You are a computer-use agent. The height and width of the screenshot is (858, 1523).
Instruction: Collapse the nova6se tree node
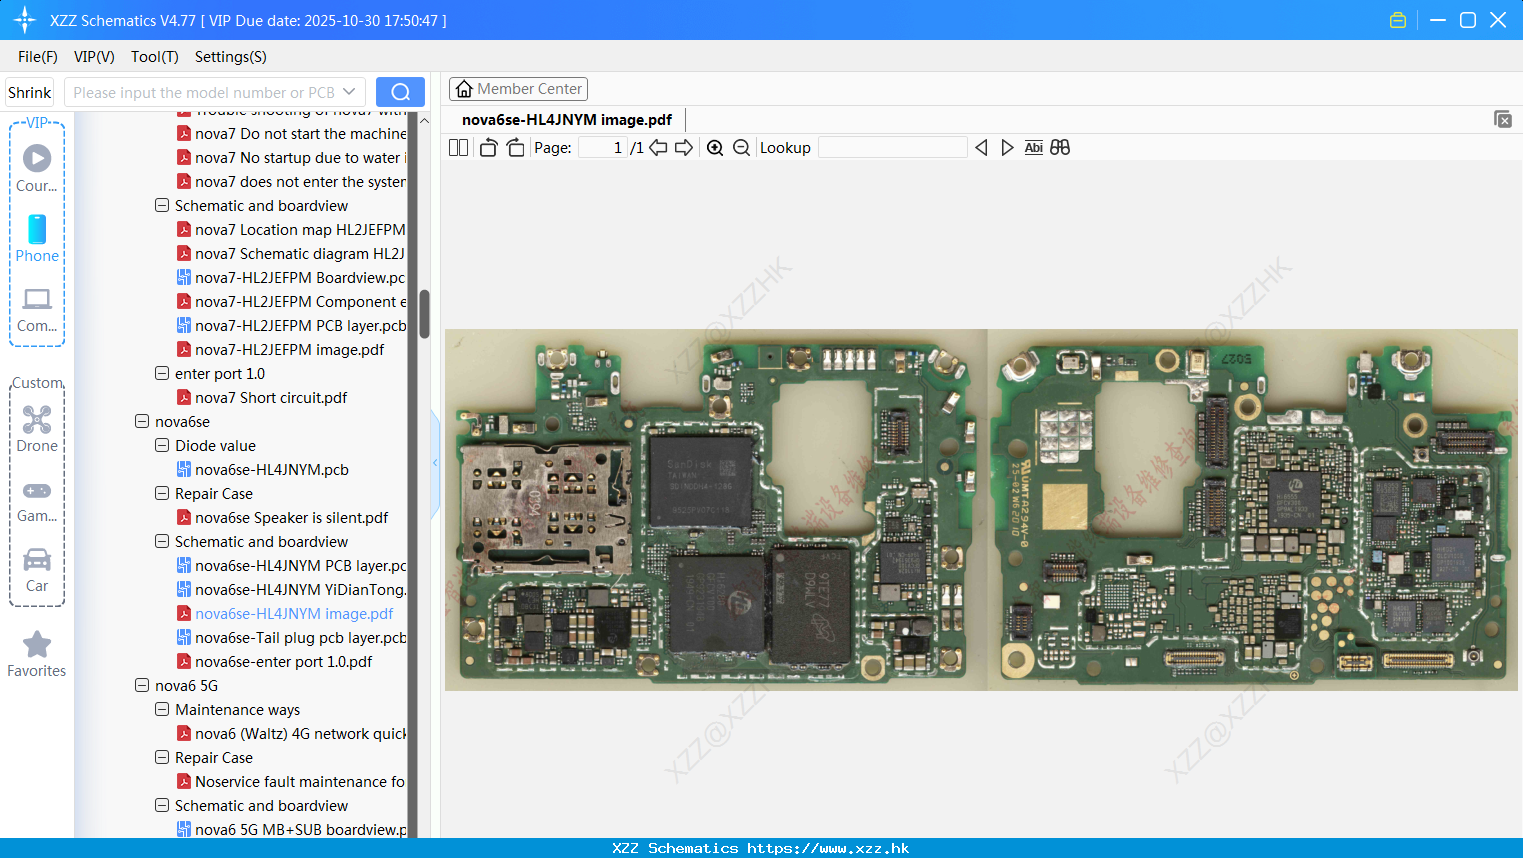click(x=142, y=422)
